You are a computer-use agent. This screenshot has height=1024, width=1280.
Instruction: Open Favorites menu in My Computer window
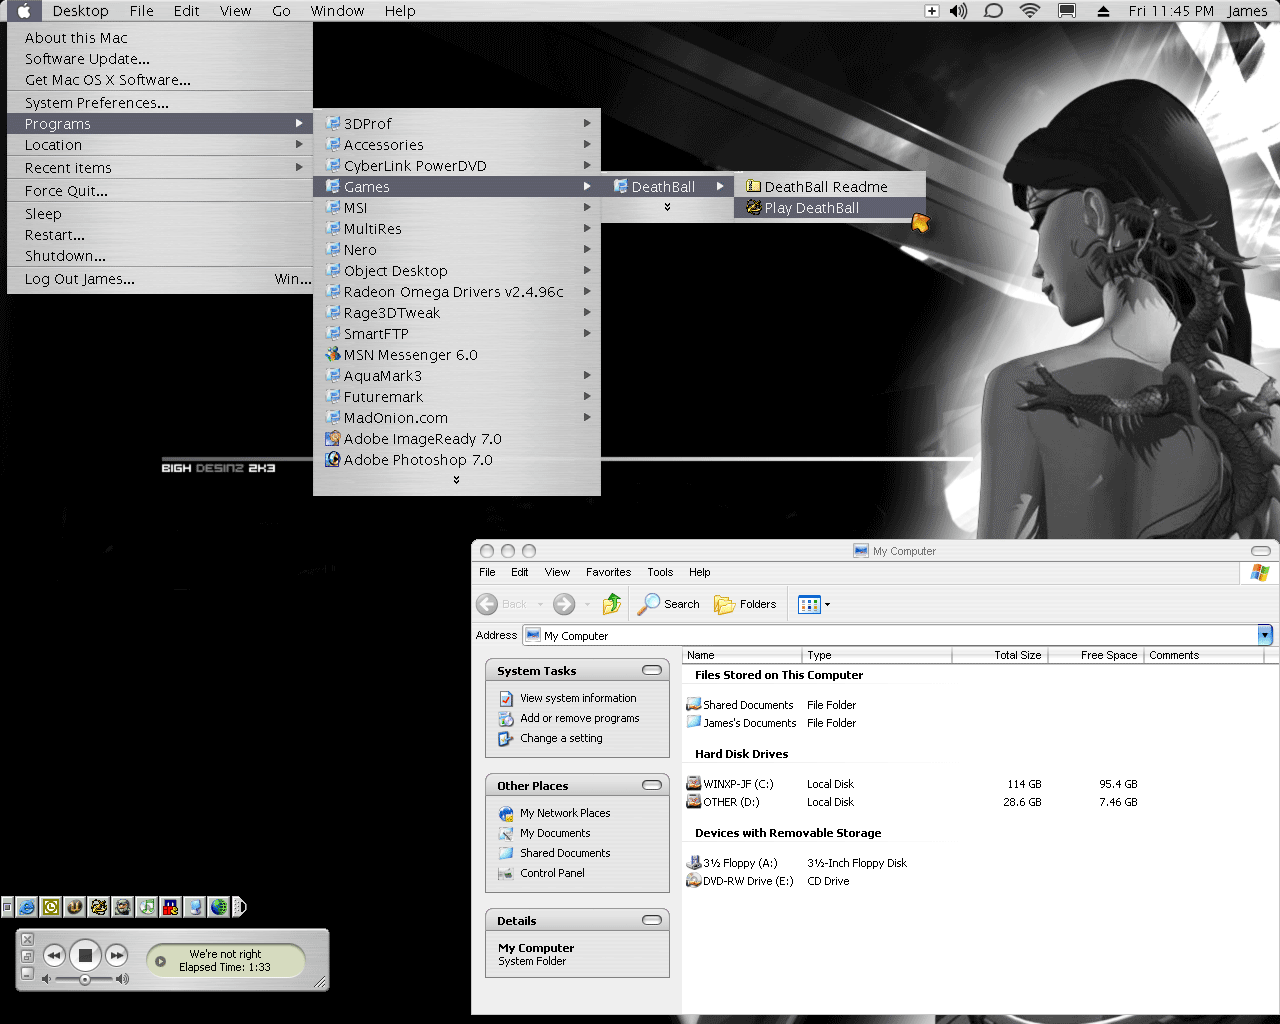(608, 572)
